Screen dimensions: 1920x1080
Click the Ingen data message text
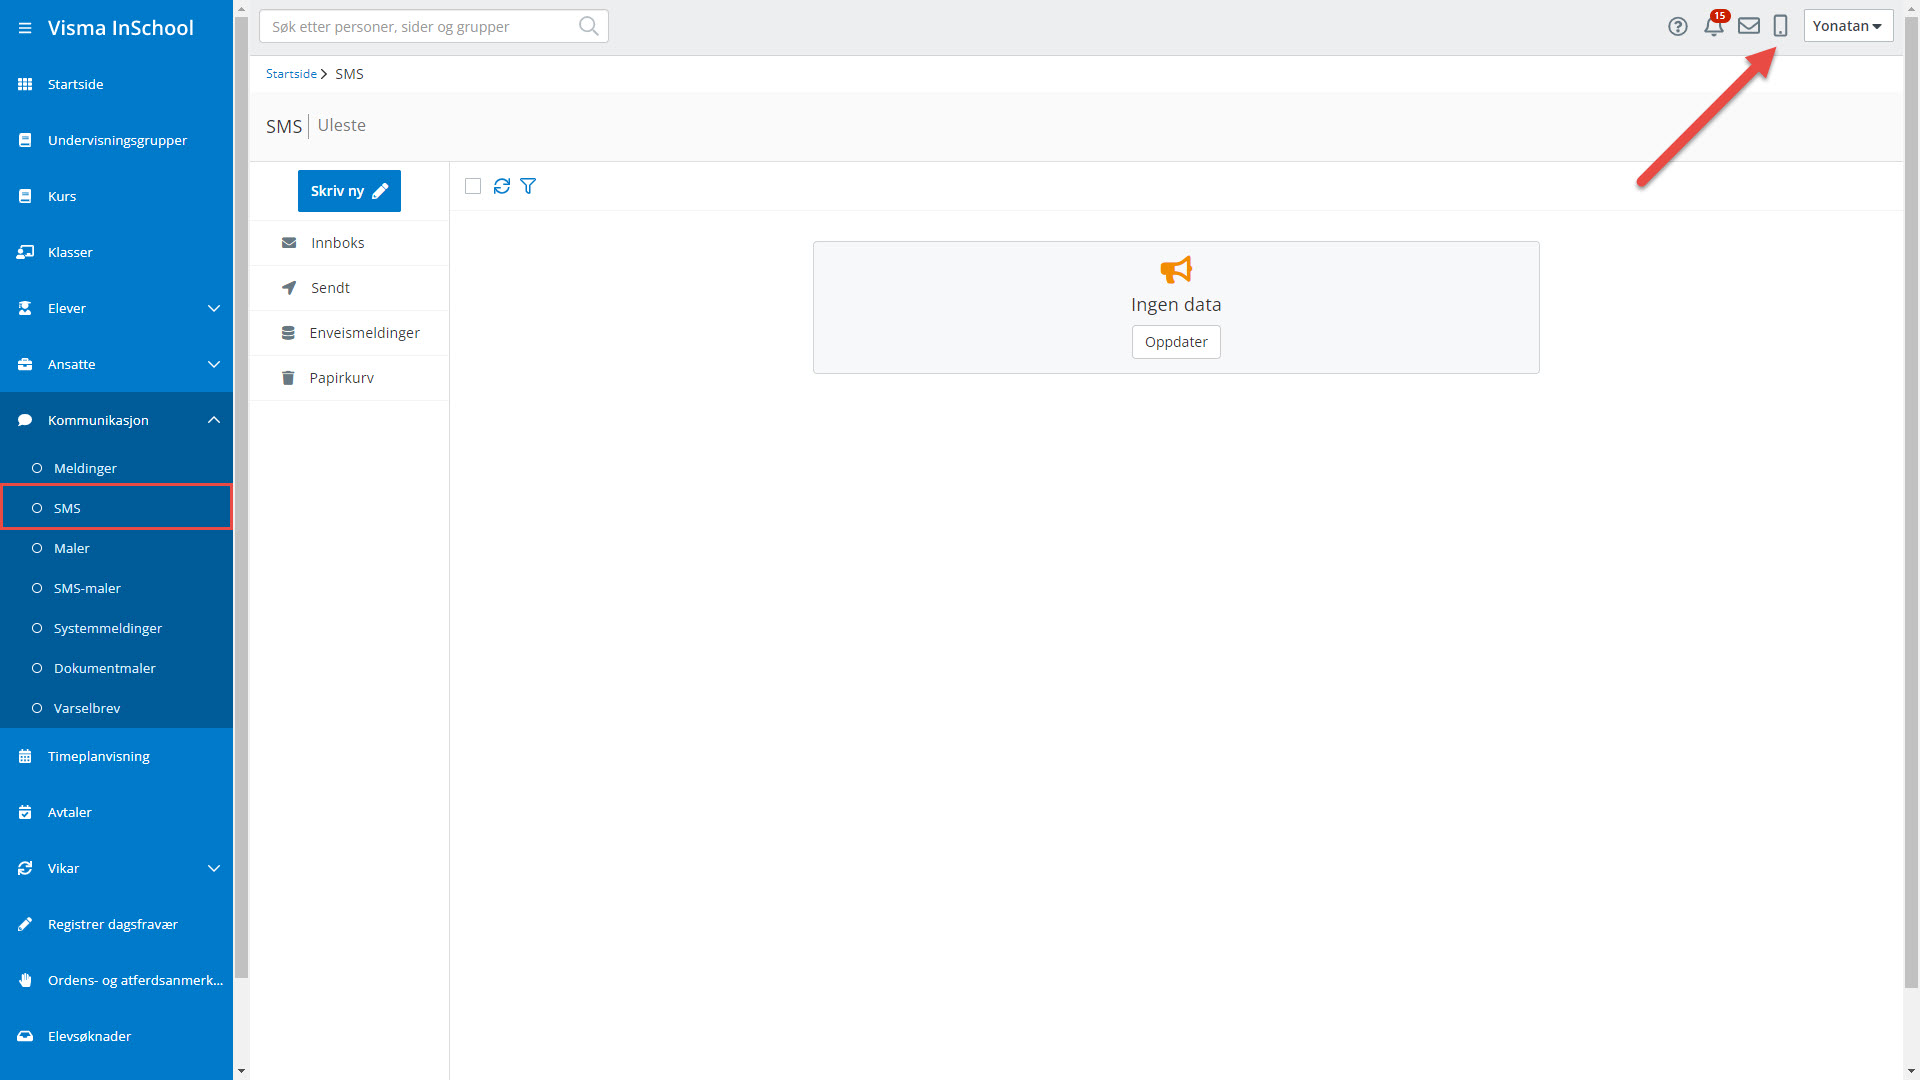pyautogui.click(x=1176, y=305)
